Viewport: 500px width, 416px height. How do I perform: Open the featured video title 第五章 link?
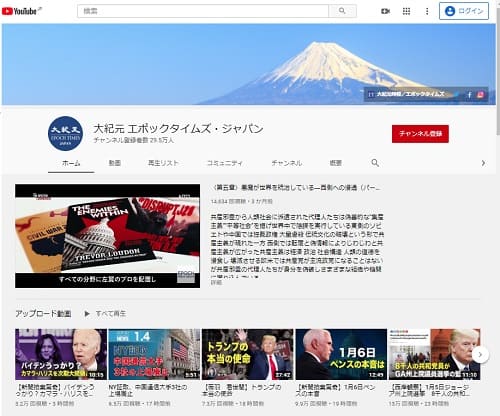[x=295, y=188]
